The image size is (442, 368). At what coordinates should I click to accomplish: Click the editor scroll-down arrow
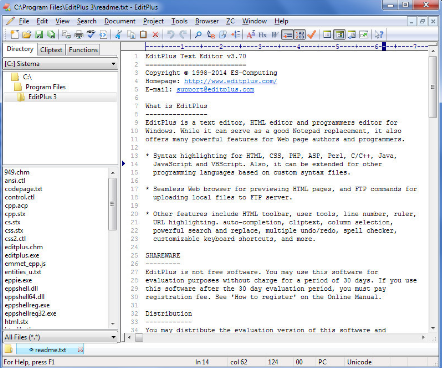(433, 328)
